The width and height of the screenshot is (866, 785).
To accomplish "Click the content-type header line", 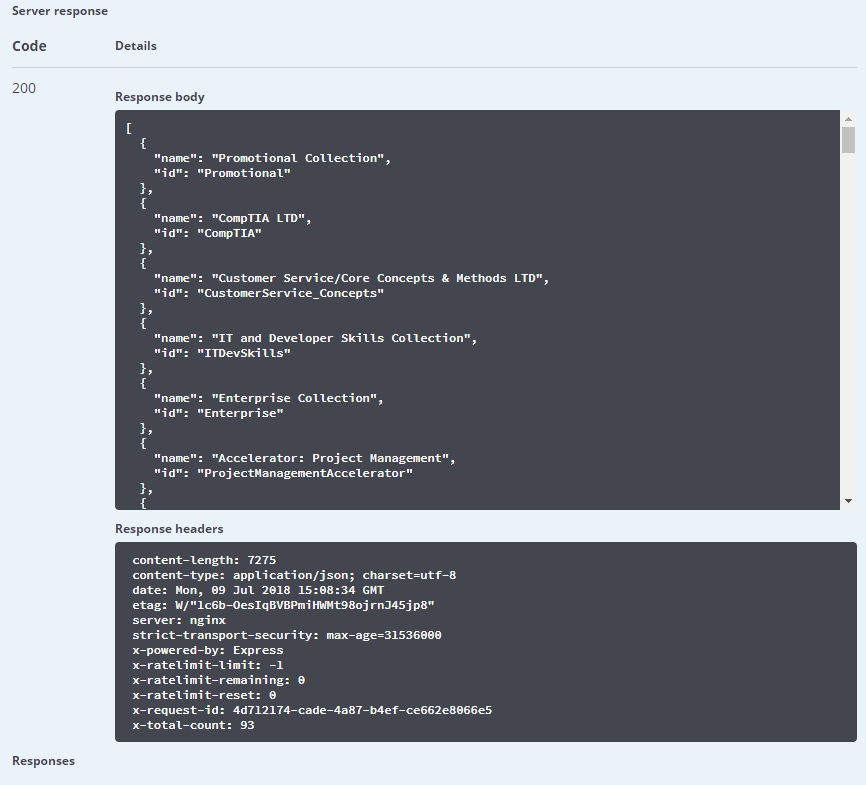I will (294, 575).
